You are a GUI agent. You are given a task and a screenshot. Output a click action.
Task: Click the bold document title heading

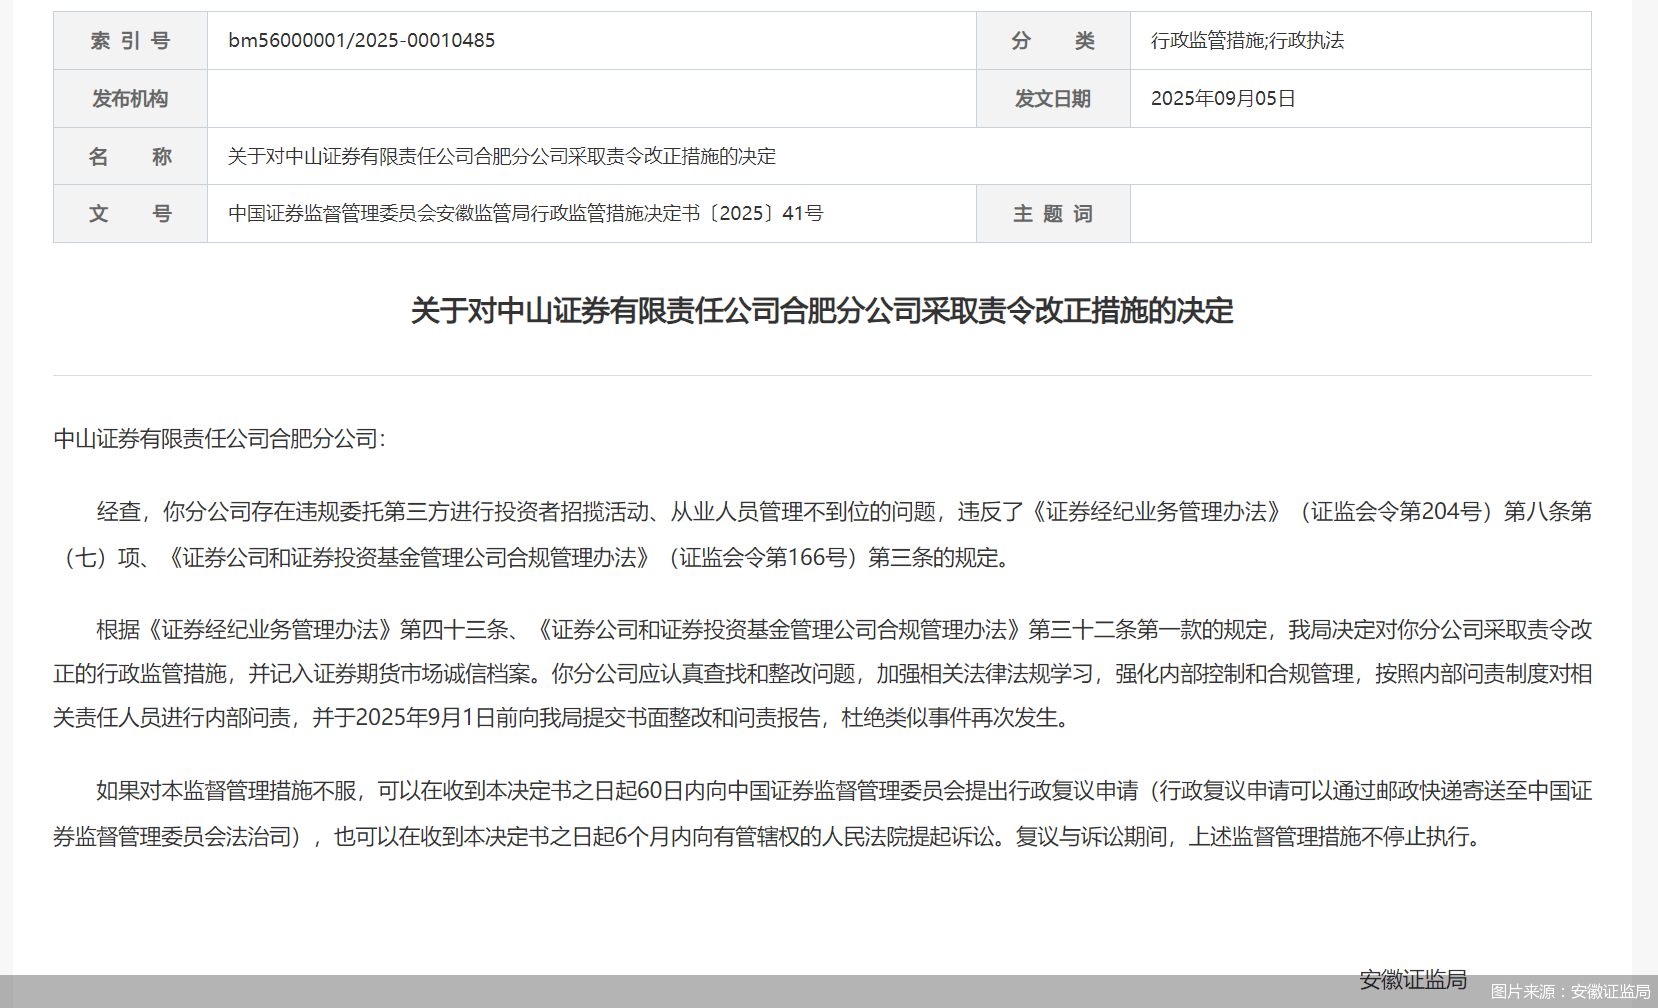pyautogui.click(x=822, y=311)
